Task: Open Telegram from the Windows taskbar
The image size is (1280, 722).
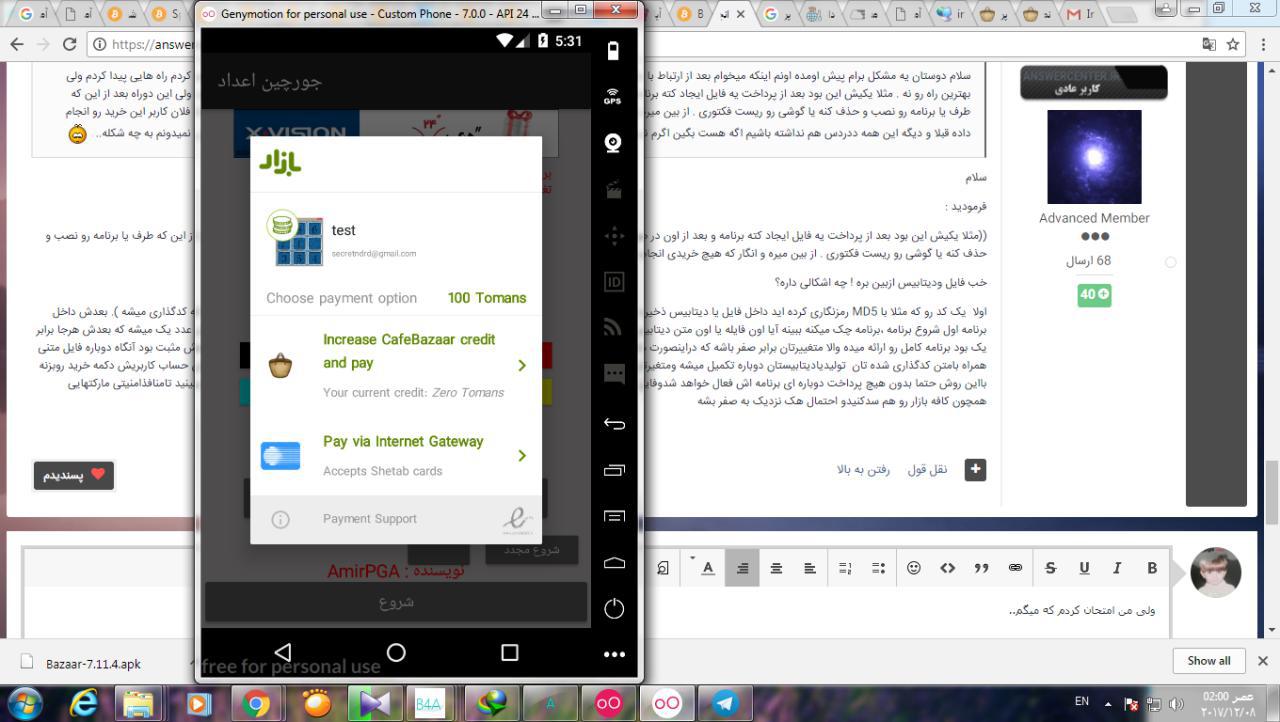Action: tap(725, 703)
